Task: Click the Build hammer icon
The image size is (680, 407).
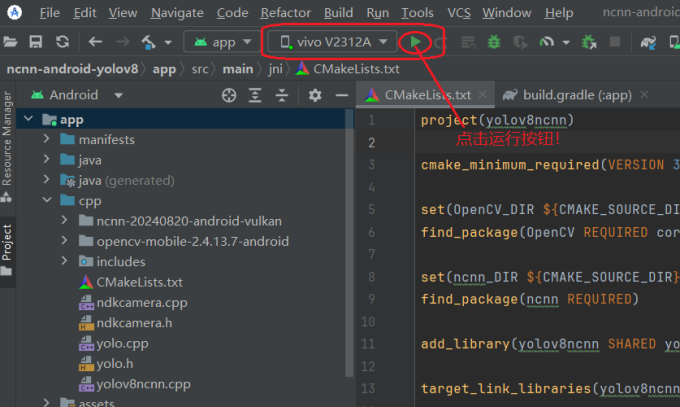Action: pos(149,42)
